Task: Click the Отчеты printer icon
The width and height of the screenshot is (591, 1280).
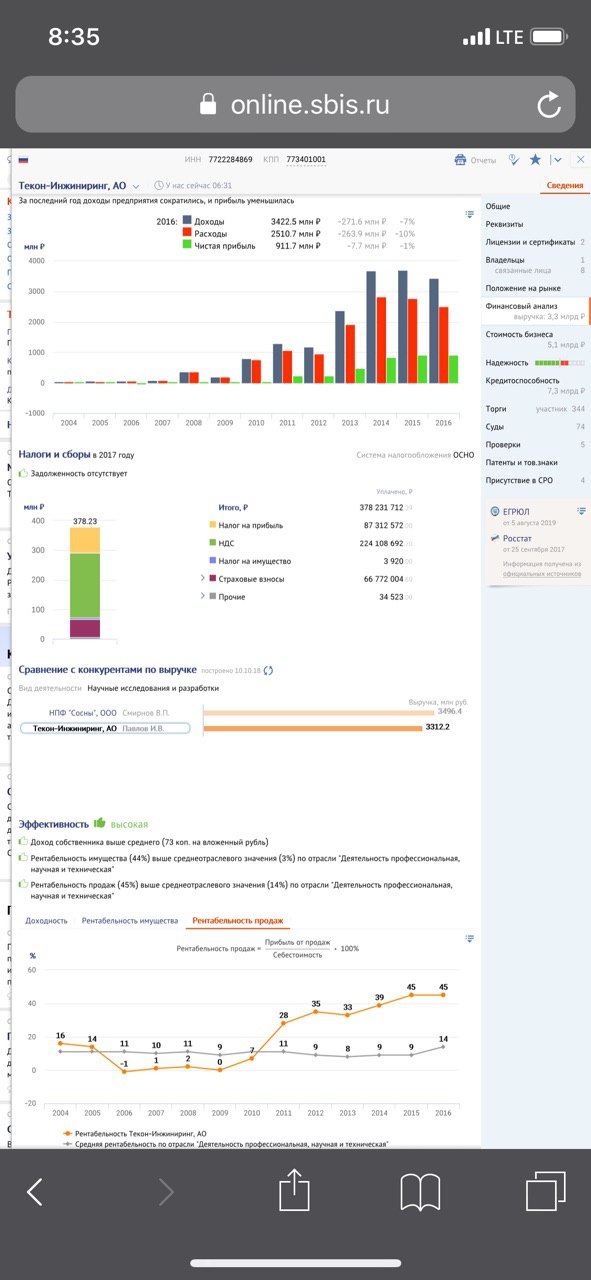Action: (x=460, y=160)
